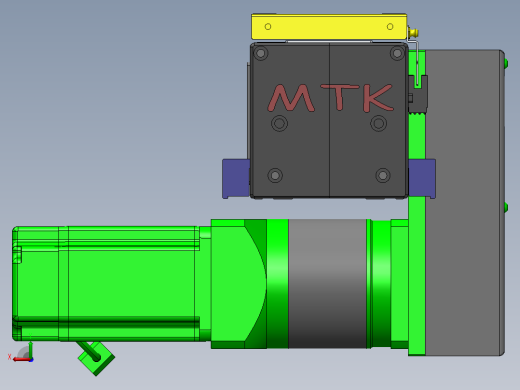
Task: Select the left purple mounting block
Action: click(236, 179)
